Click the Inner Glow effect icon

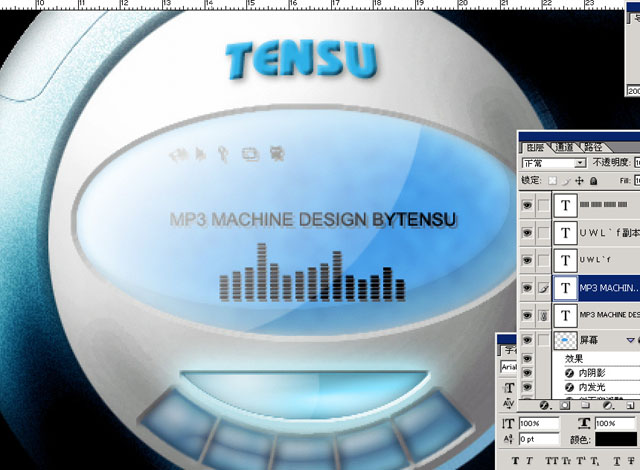pos(569,387)
